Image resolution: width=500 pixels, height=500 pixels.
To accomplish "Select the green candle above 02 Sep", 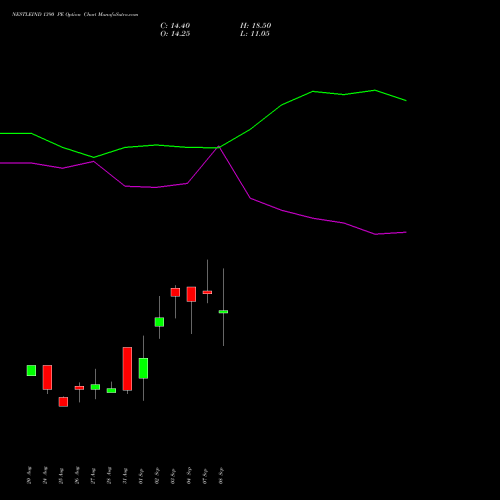I will click(159, 322).
